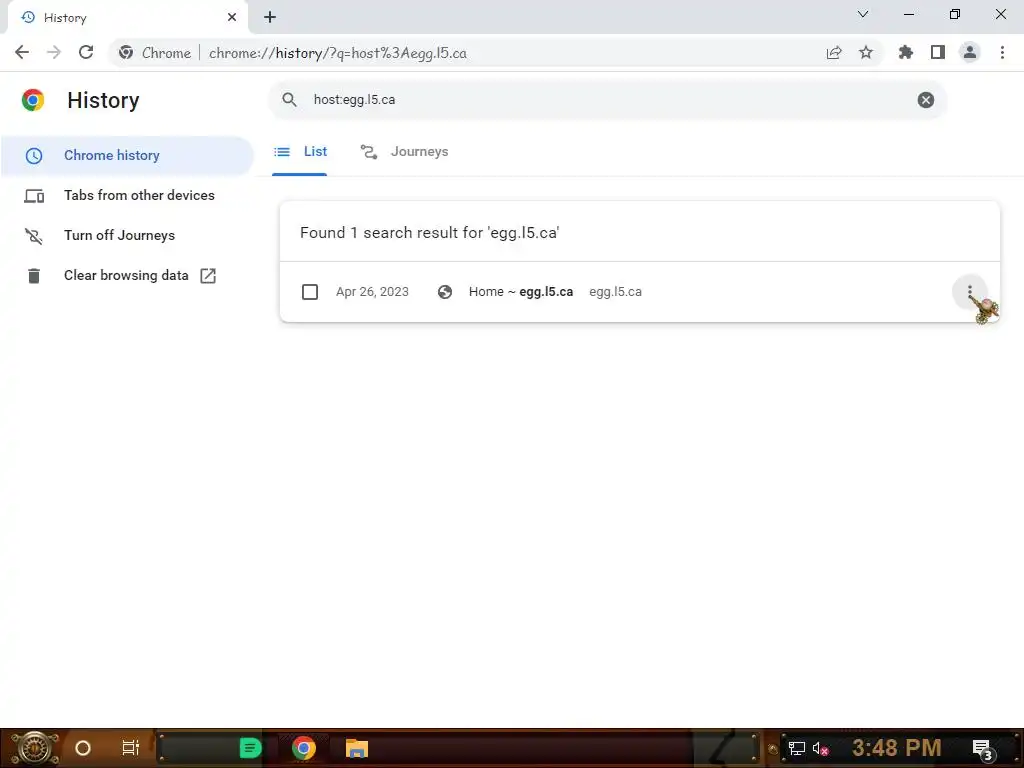Image resolution: width=1024 pixels, height=768 pixels.
Task: Open actions menu for egg.l5.ca entry
Action: (x=970, y=291)
